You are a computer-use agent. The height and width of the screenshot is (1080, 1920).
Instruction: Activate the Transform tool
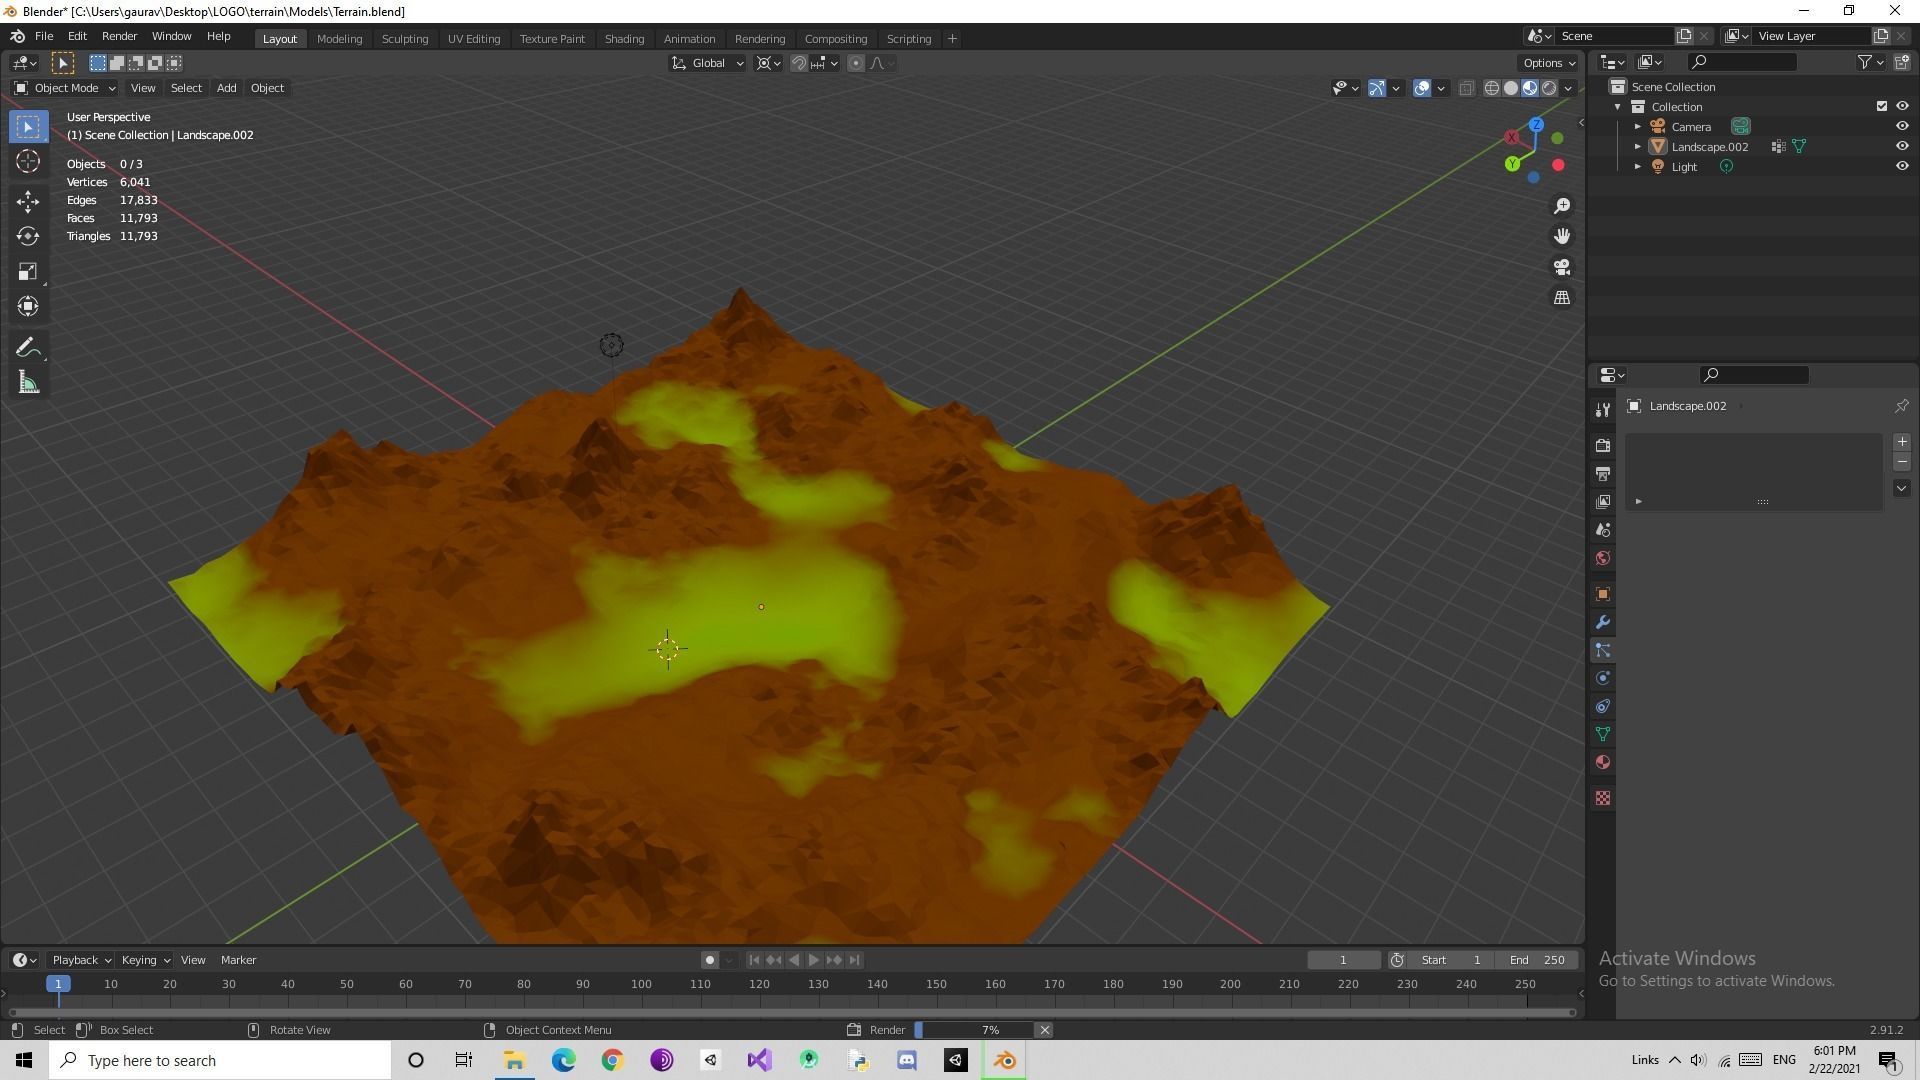[x=28, y=306]
